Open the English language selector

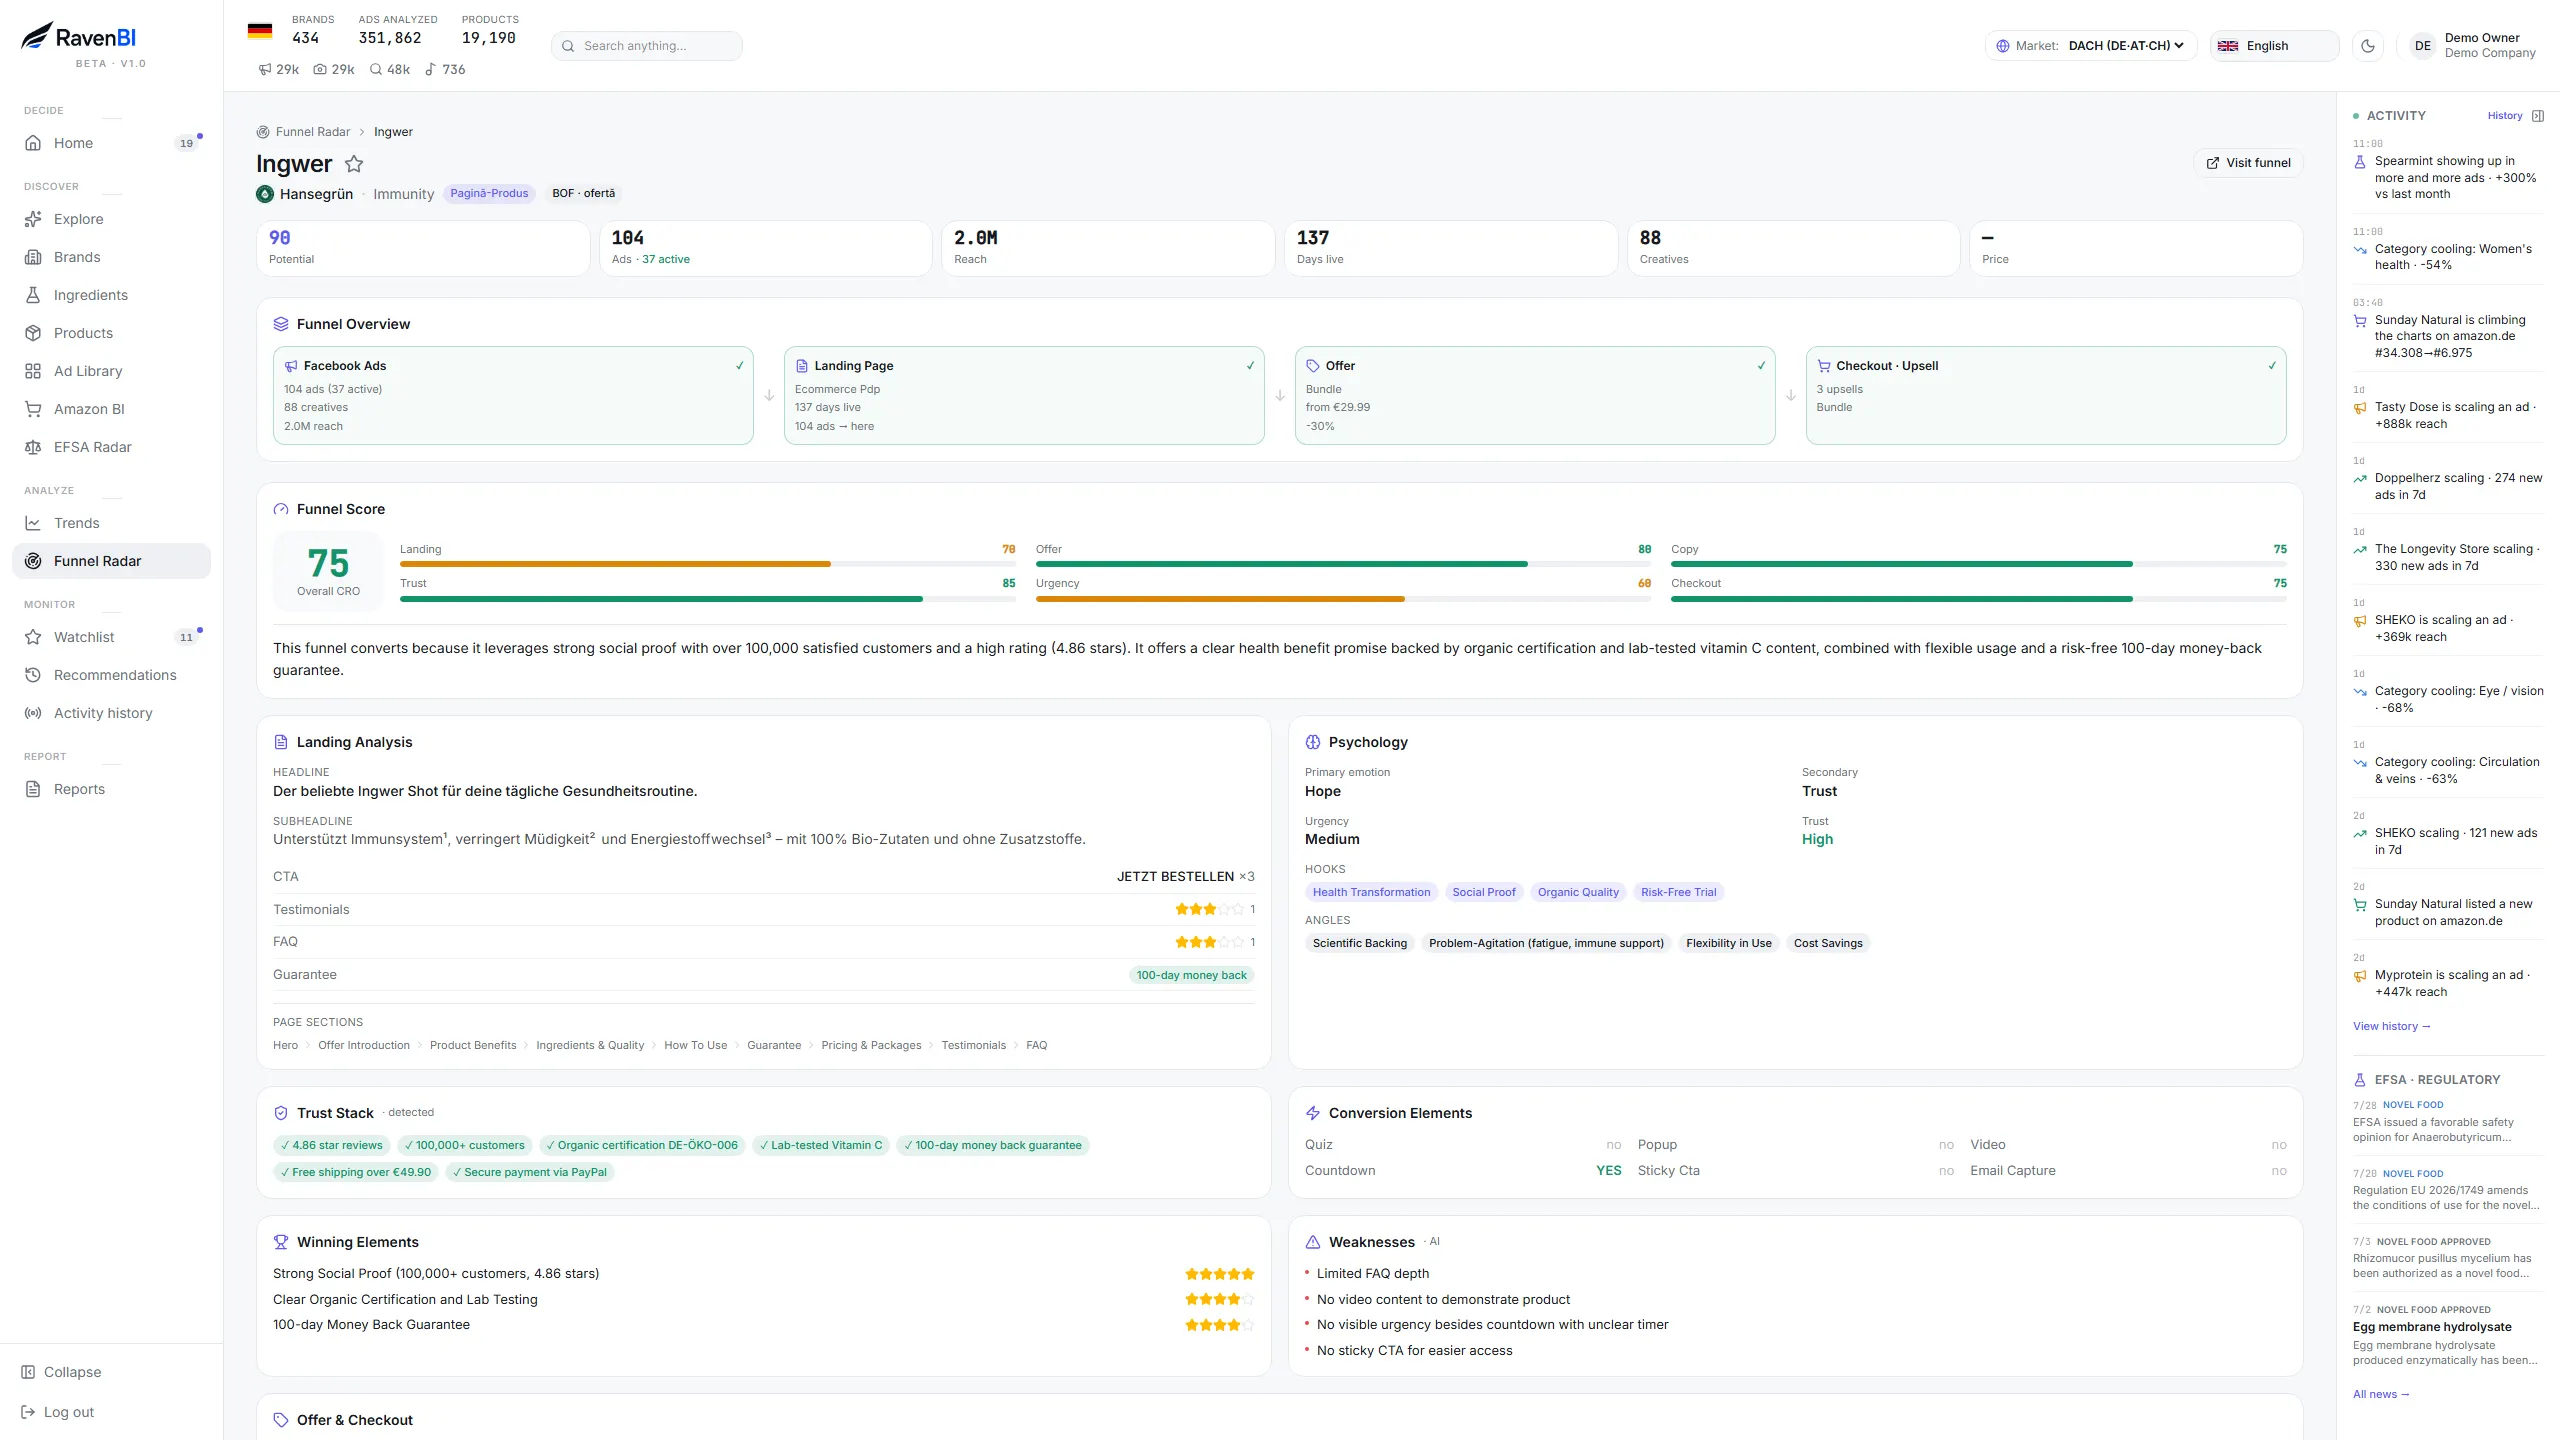pyautogui.click(x=2274, y=46)
